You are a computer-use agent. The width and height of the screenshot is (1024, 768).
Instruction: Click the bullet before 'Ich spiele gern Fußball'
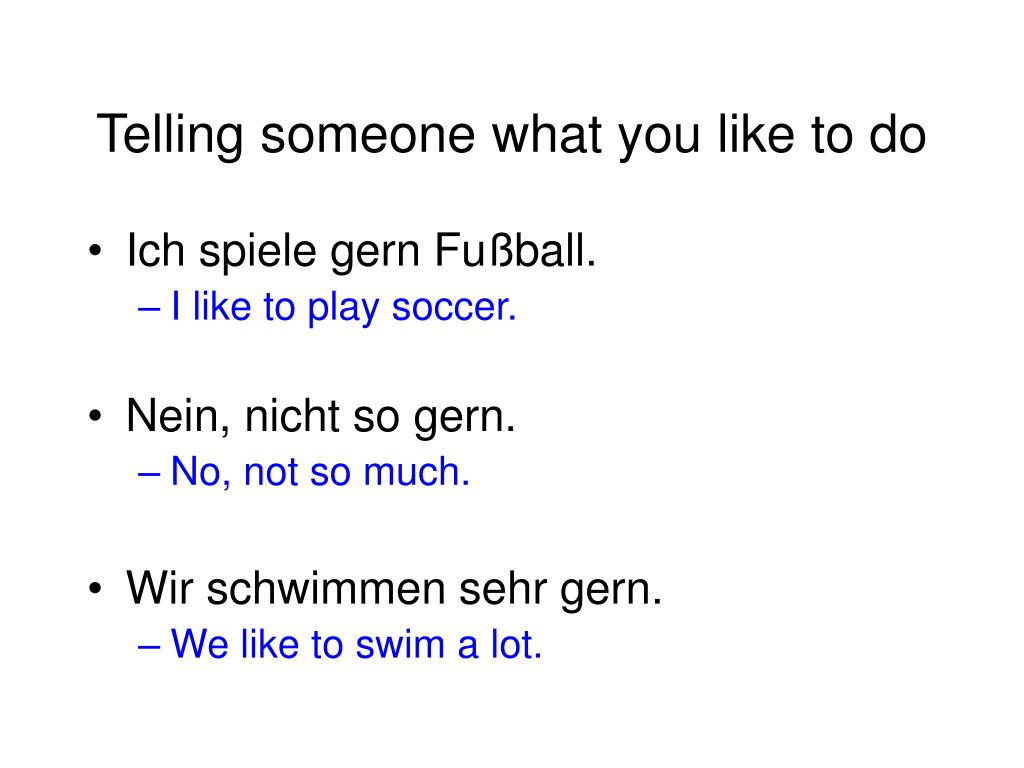pos(95,250)
